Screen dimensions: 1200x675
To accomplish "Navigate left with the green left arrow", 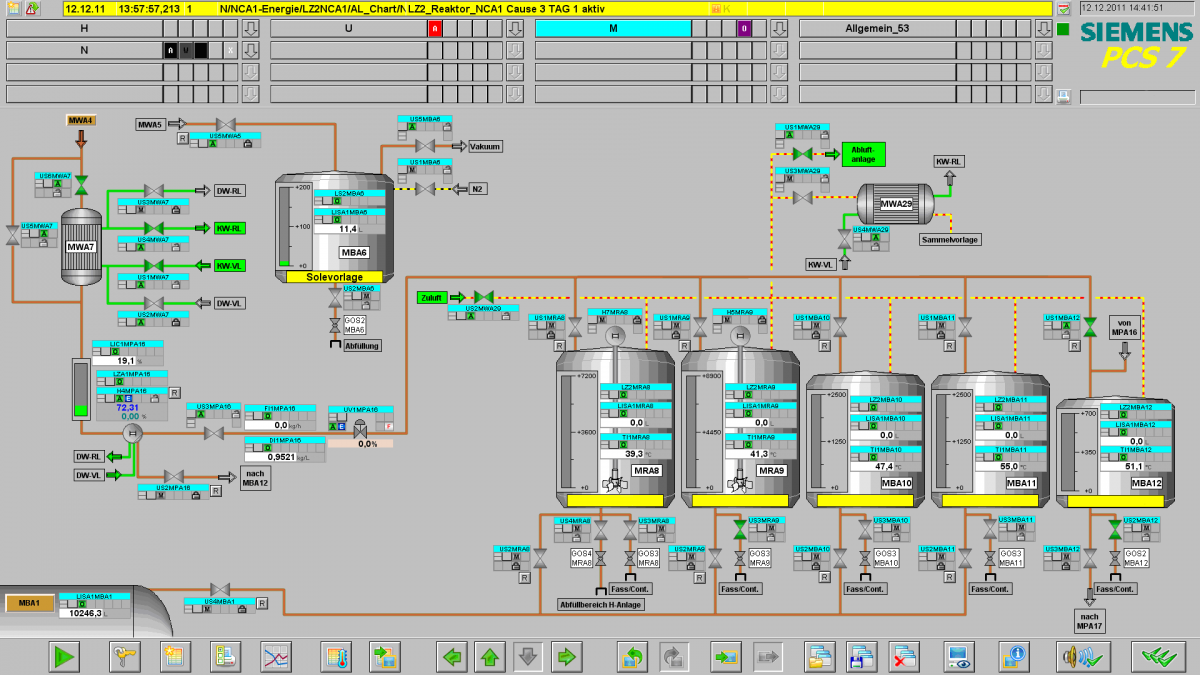I will click(453, 657).
